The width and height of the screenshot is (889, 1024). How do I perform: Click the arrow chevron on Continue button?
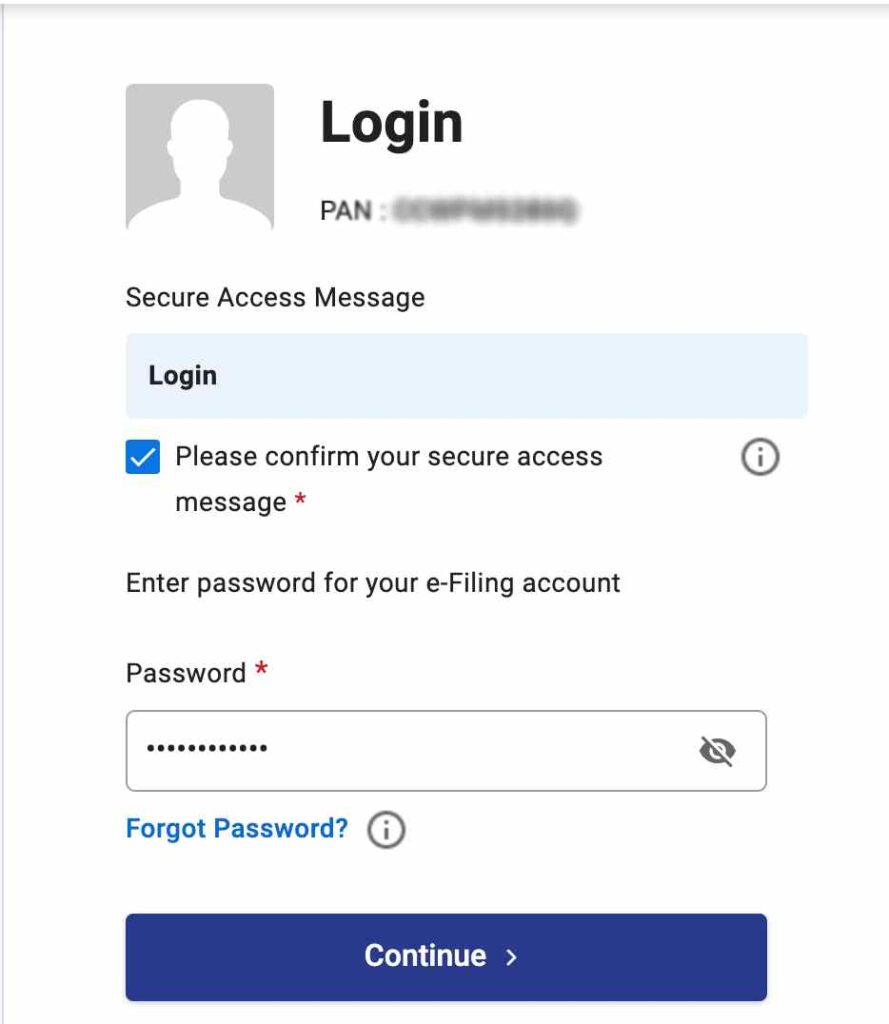(x=511, y=957)
